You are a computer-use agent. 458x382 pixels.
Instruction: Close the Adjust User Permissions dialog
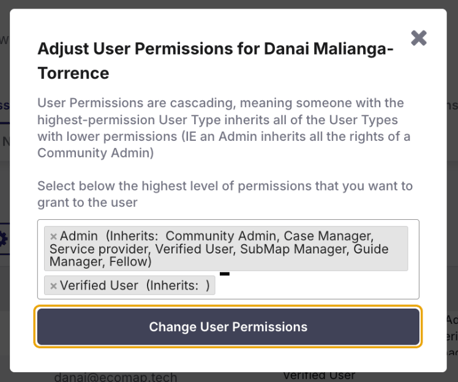point(419,38)
